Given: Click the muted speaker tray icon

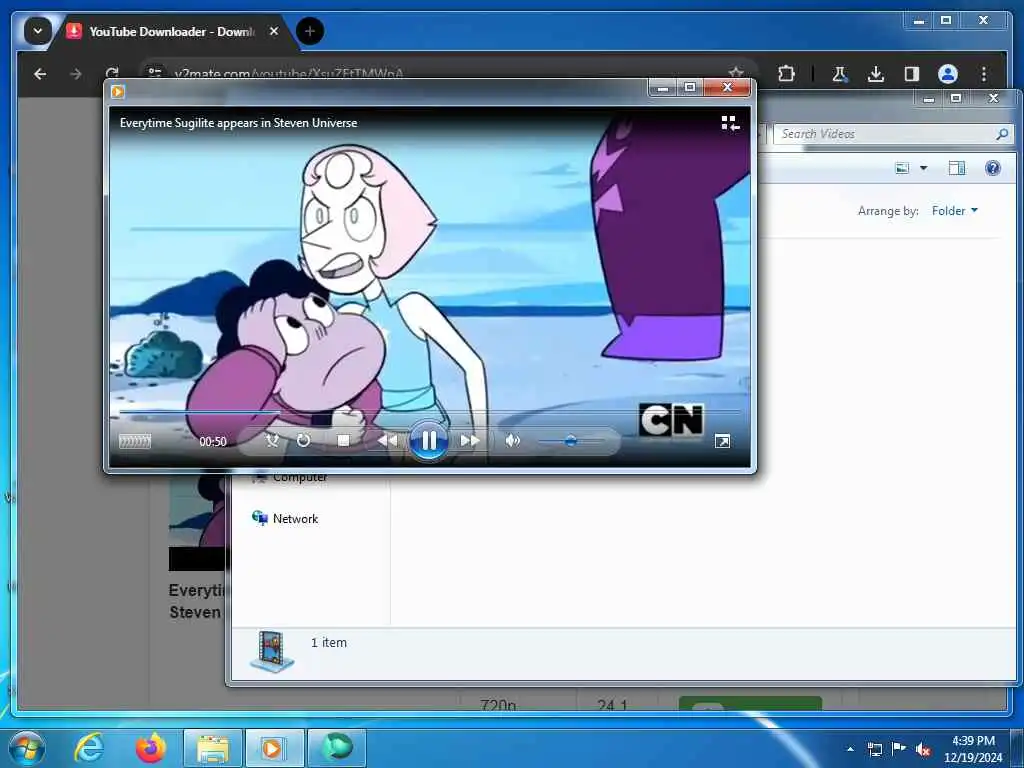Looking at the screenshot, I should (x=923, y=750).
